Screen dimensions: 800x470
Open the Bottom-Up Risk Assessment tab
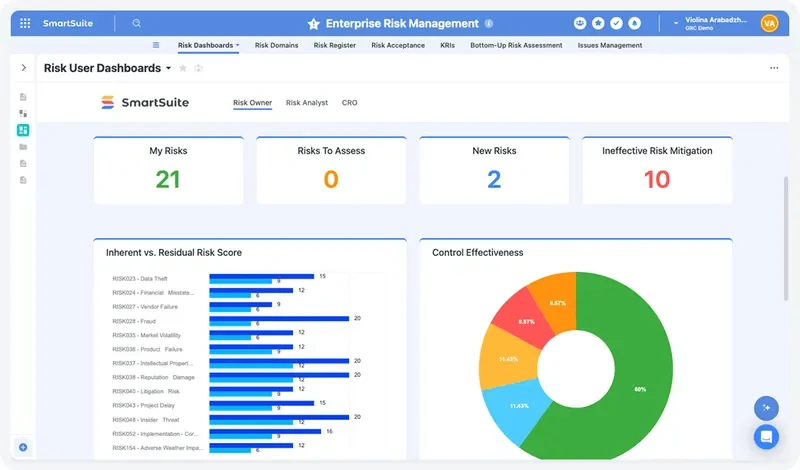click(x=516, y=45)
